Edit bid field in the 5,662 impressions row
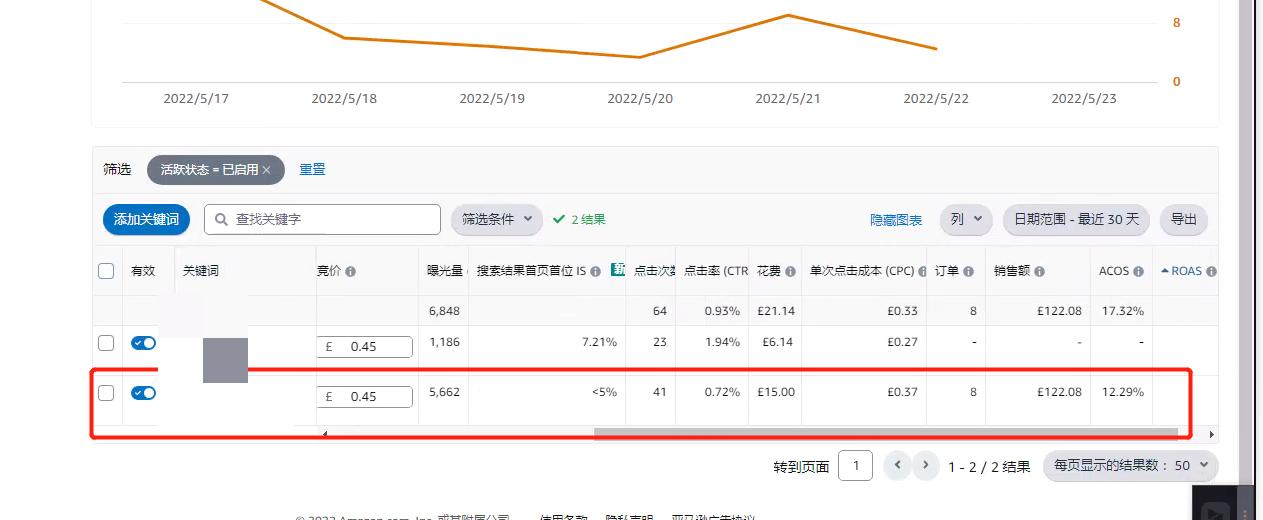The image size is (1263, 520). pos(364,397)
